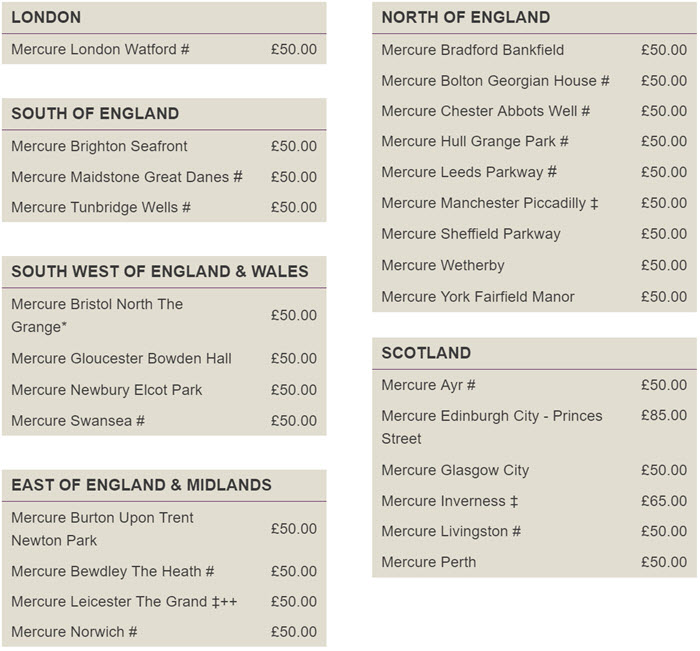This screenshot has width=700, height=651.
Task: Click the SCOTLAND section heading
Action: (426, 353)
